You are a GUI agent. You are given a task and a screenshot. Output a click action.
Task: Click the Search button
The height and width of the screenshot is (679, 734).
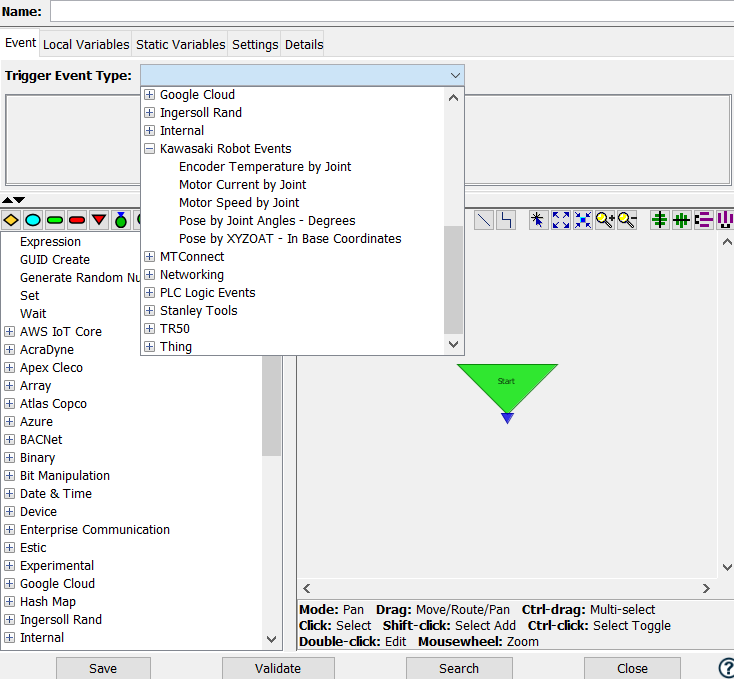(459, 668)
